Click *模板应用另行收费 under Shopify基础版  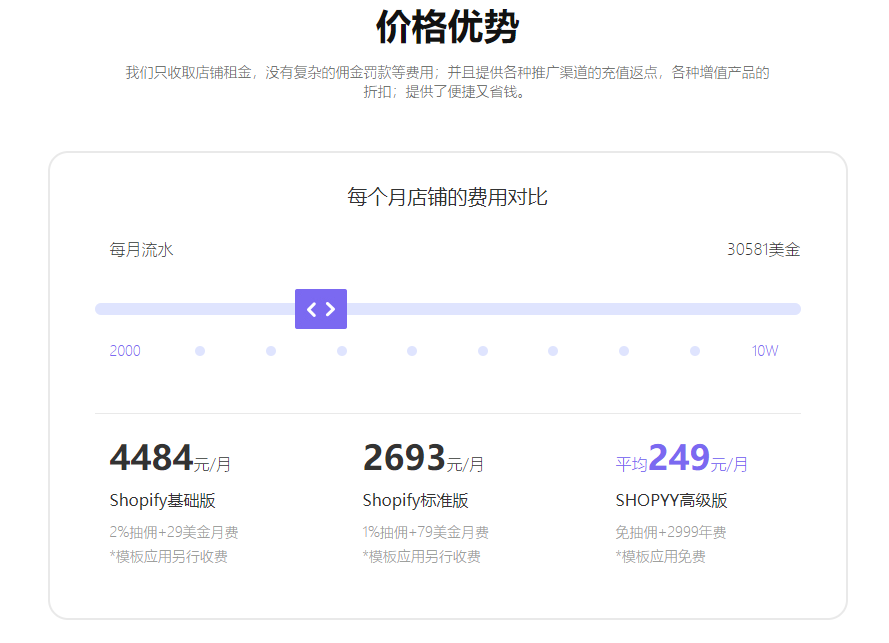(168, 557)
